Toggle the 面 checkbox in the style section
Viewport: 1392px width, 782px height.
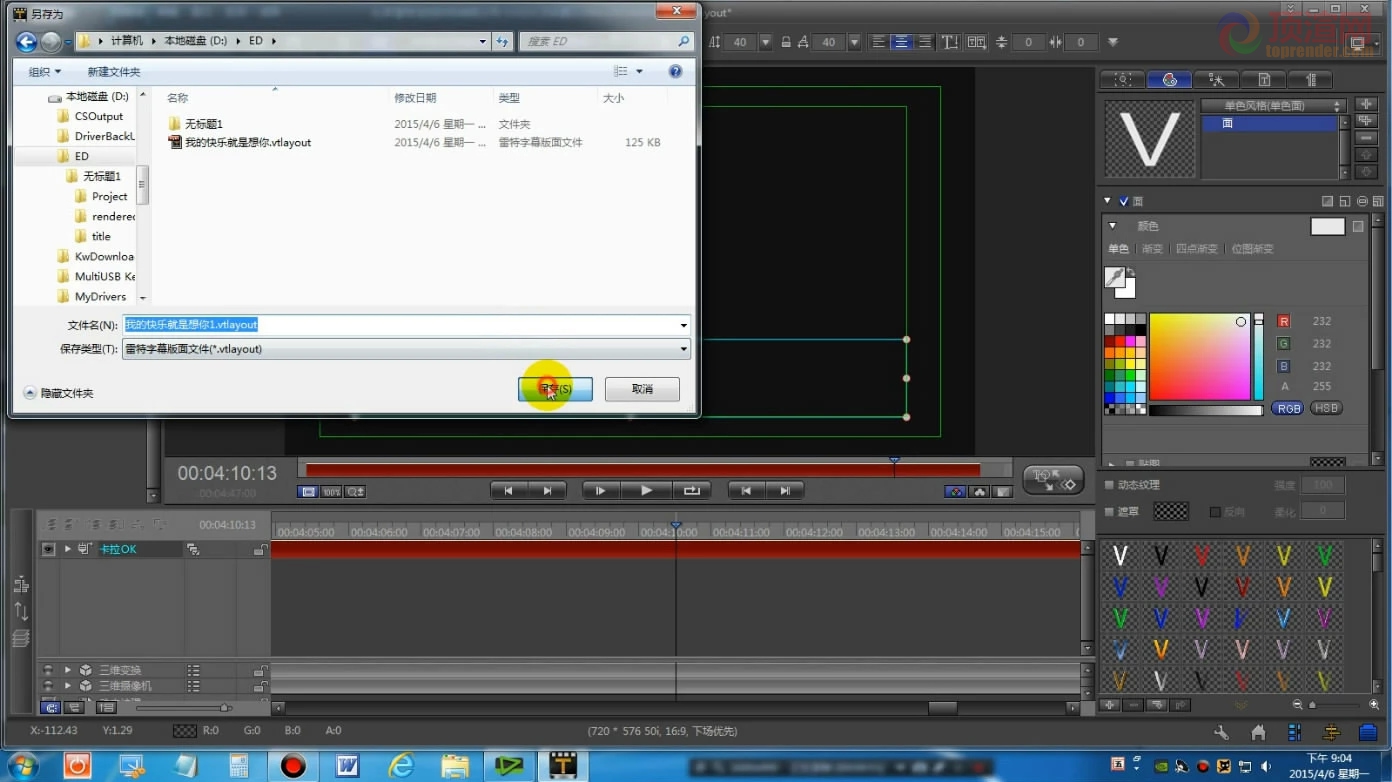tap(1124, 201)
